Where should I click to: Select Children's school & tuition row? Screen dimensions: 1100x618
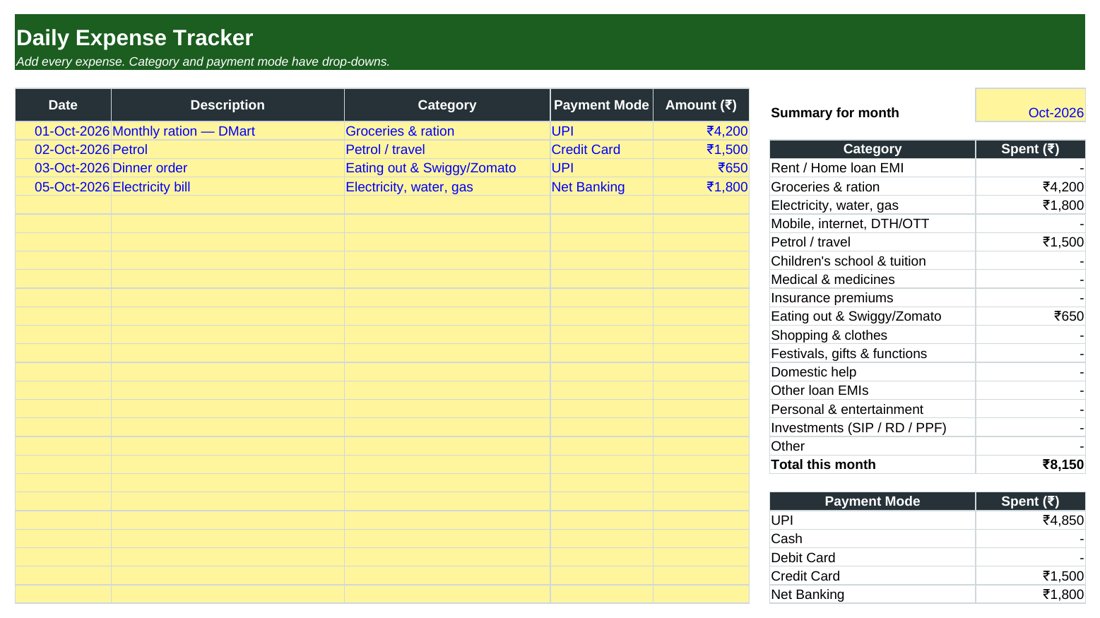(927, 261)
